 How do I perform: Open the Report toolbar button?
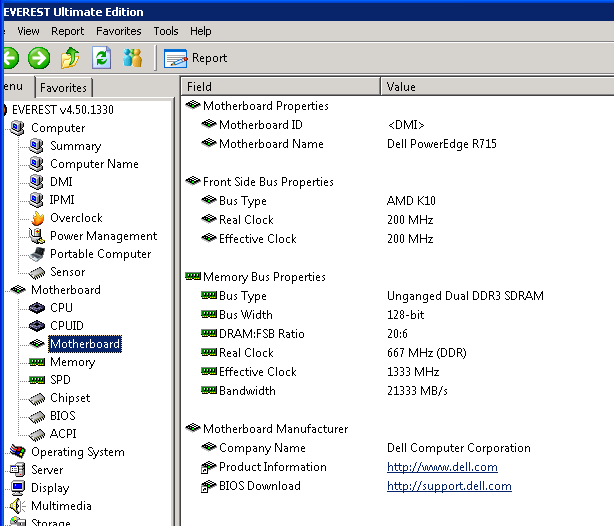(195, 58)
